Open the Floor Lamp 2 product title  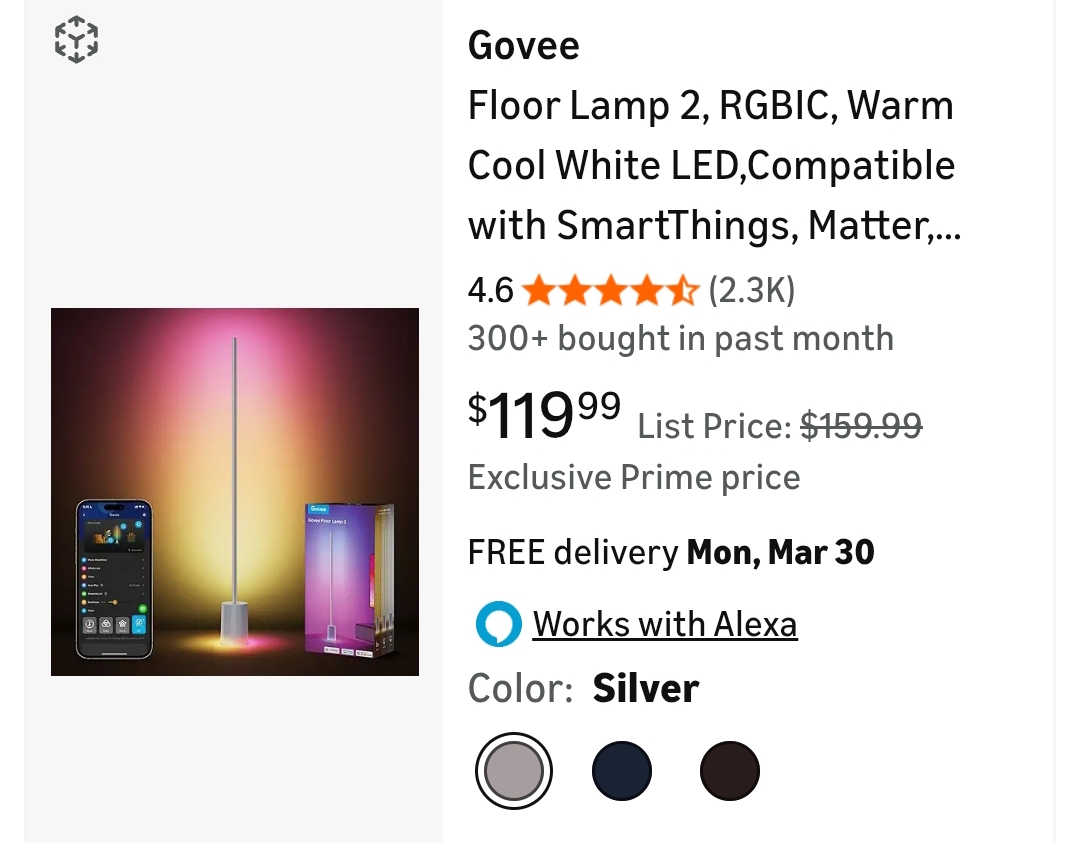pyautogui.click(x=713, y=166)
